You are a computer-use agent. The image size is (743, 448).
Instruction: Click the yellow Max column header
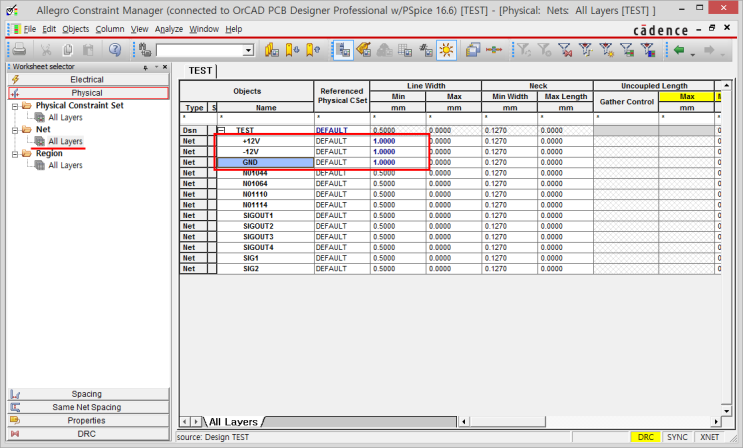pos(686,96)
